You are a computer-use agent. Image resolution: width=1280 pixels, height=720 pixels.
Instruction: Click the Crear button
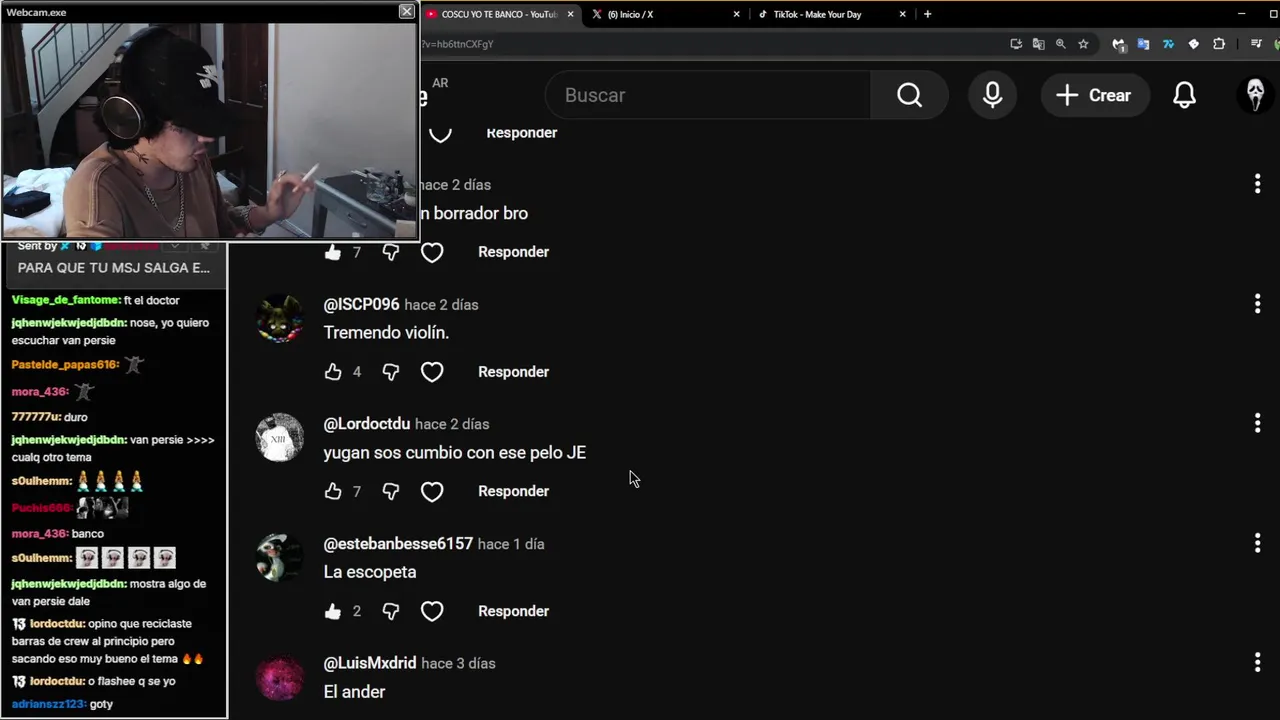tap(1093, 95)
